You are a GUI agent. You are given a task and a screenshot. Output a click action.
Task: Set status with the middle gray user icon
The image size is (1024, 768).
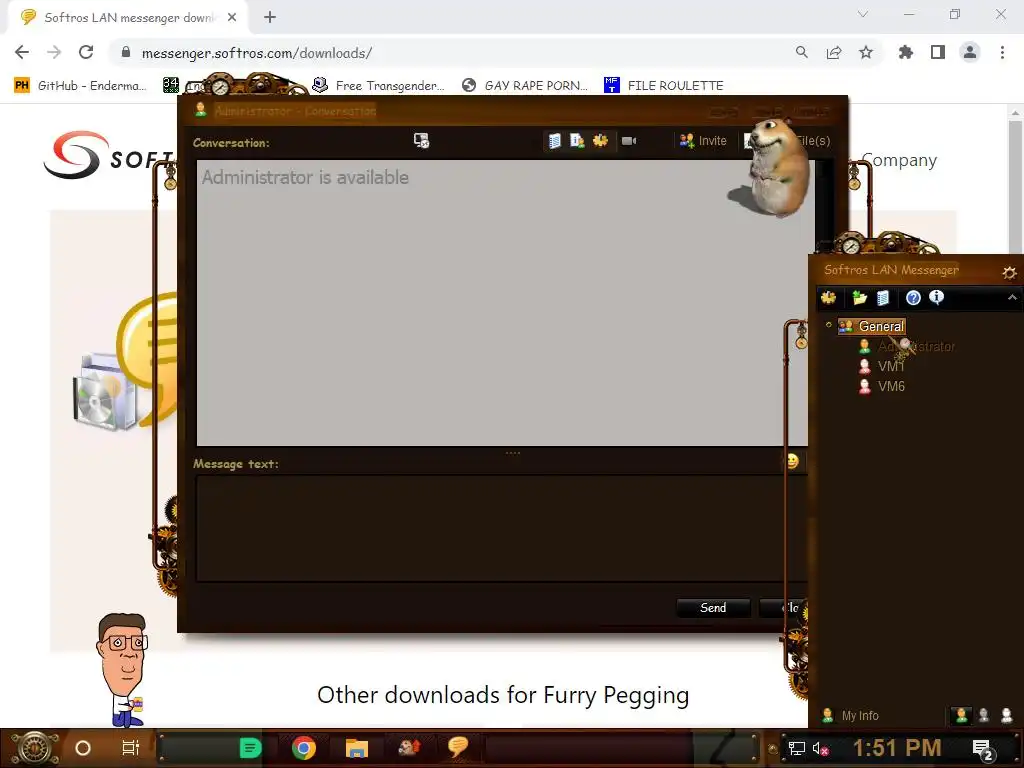point(984,716)
